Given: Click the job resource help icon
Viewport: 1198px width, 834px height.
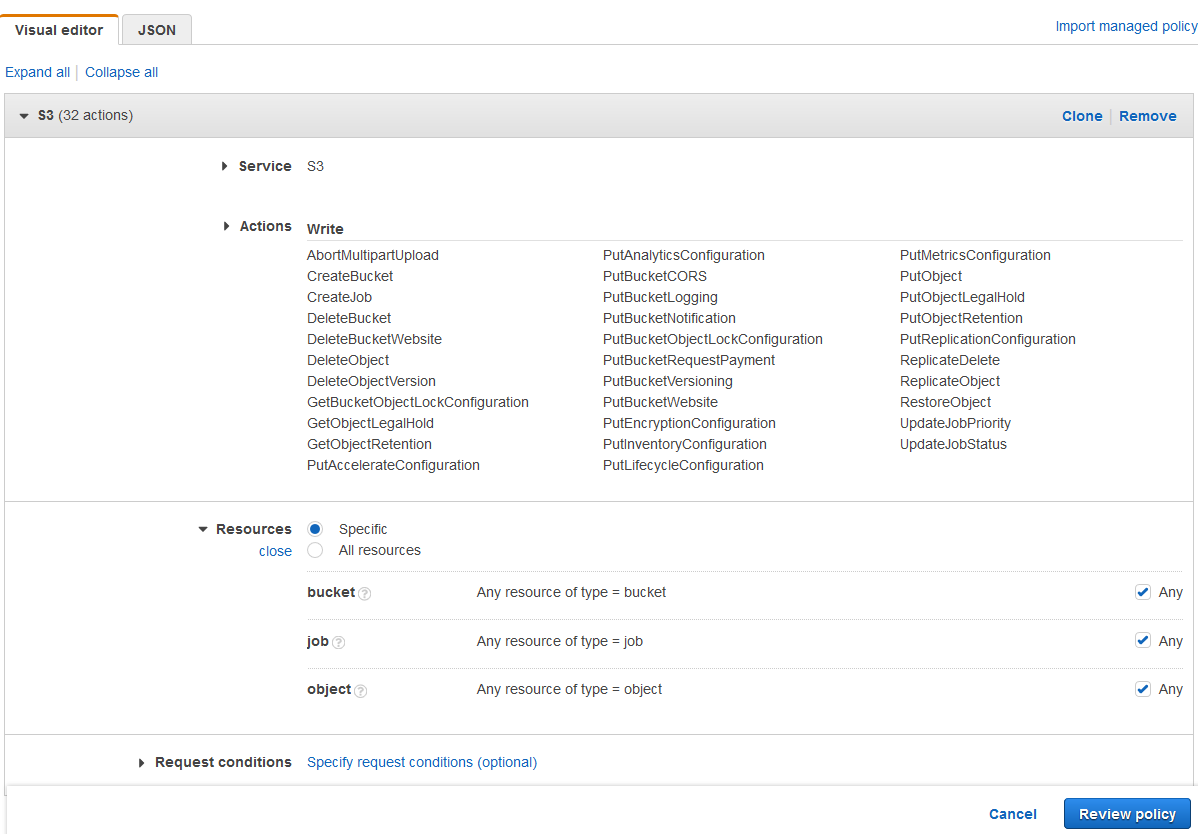Looking at the screenshot, I should coord(338,641).
